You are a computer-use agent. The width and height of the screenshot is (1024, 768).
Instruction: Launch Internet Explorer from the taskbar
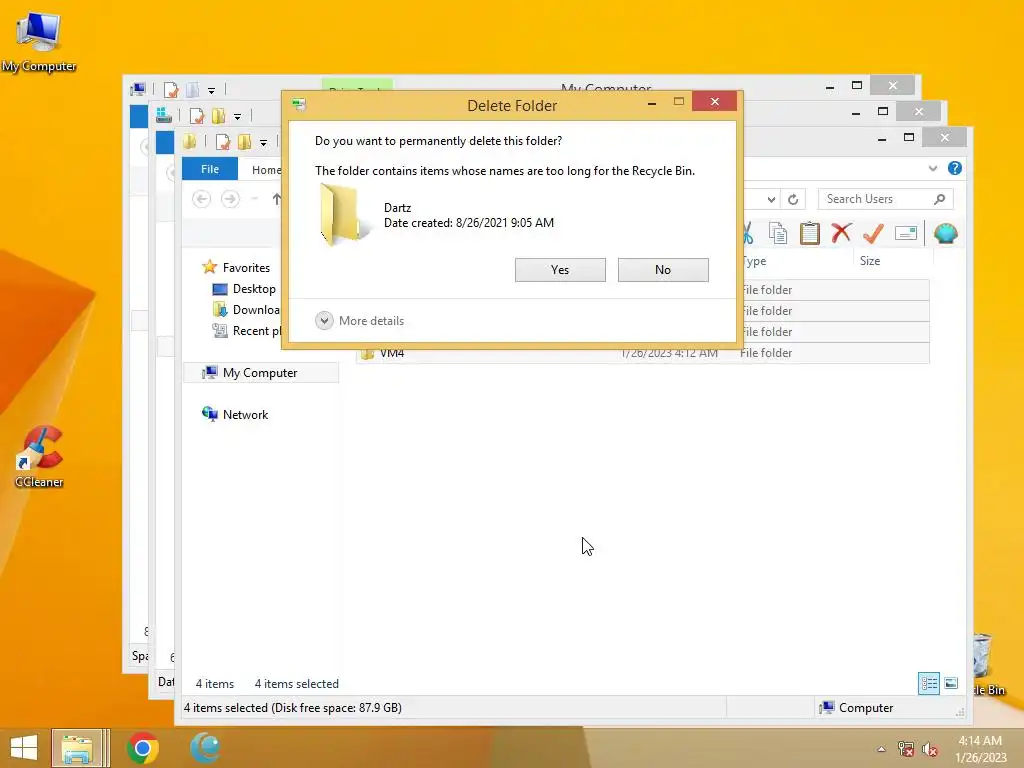click(205, 748)
